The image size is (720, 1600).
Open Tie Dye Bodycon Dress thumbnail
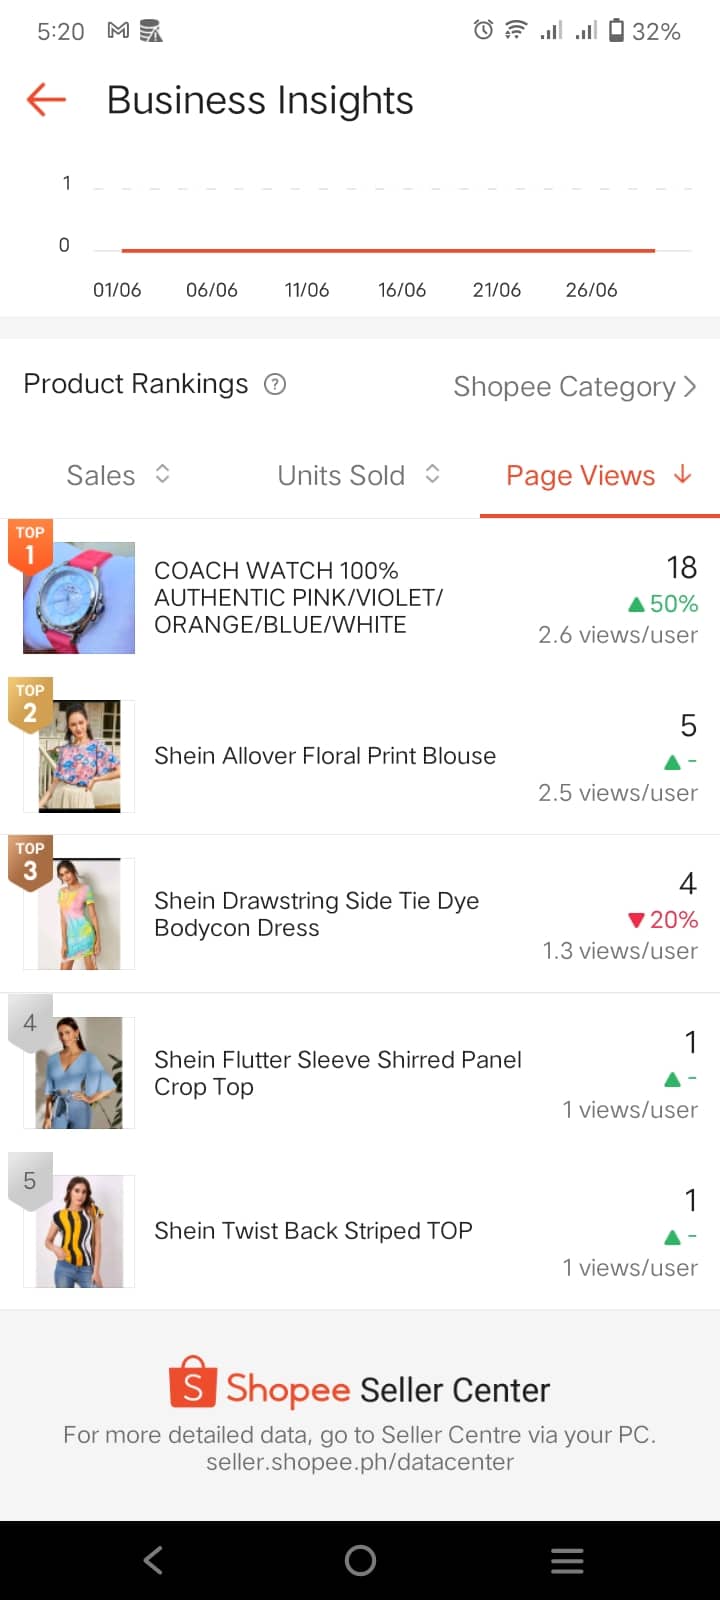[x=79, y=914]
